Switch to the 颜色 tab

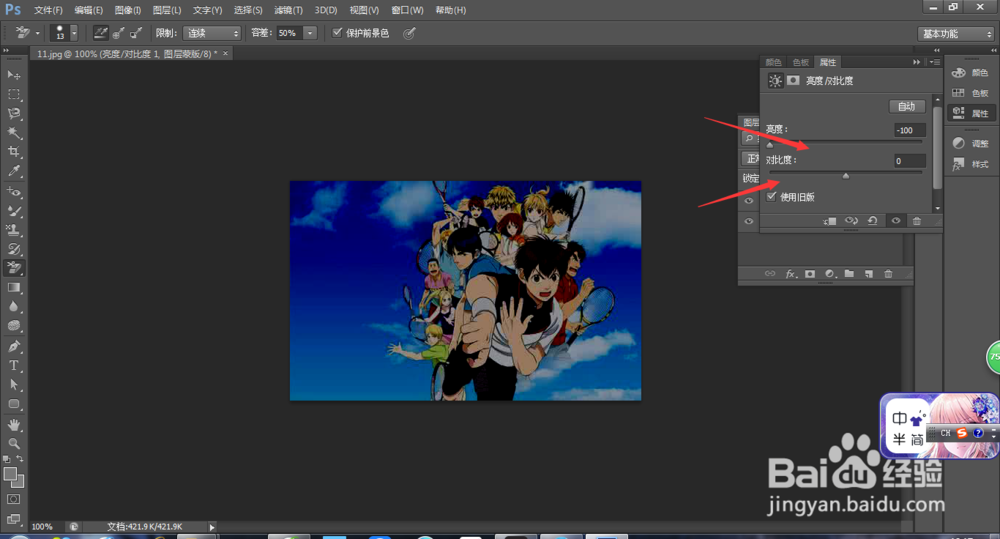point(774,62)
